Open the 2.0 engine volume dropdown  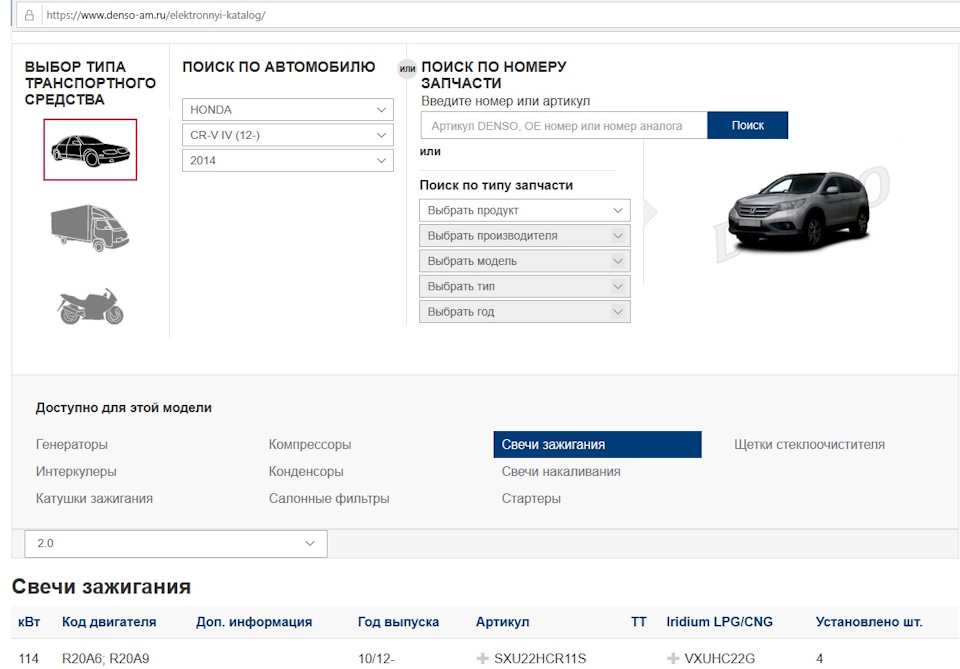point(176,544)
